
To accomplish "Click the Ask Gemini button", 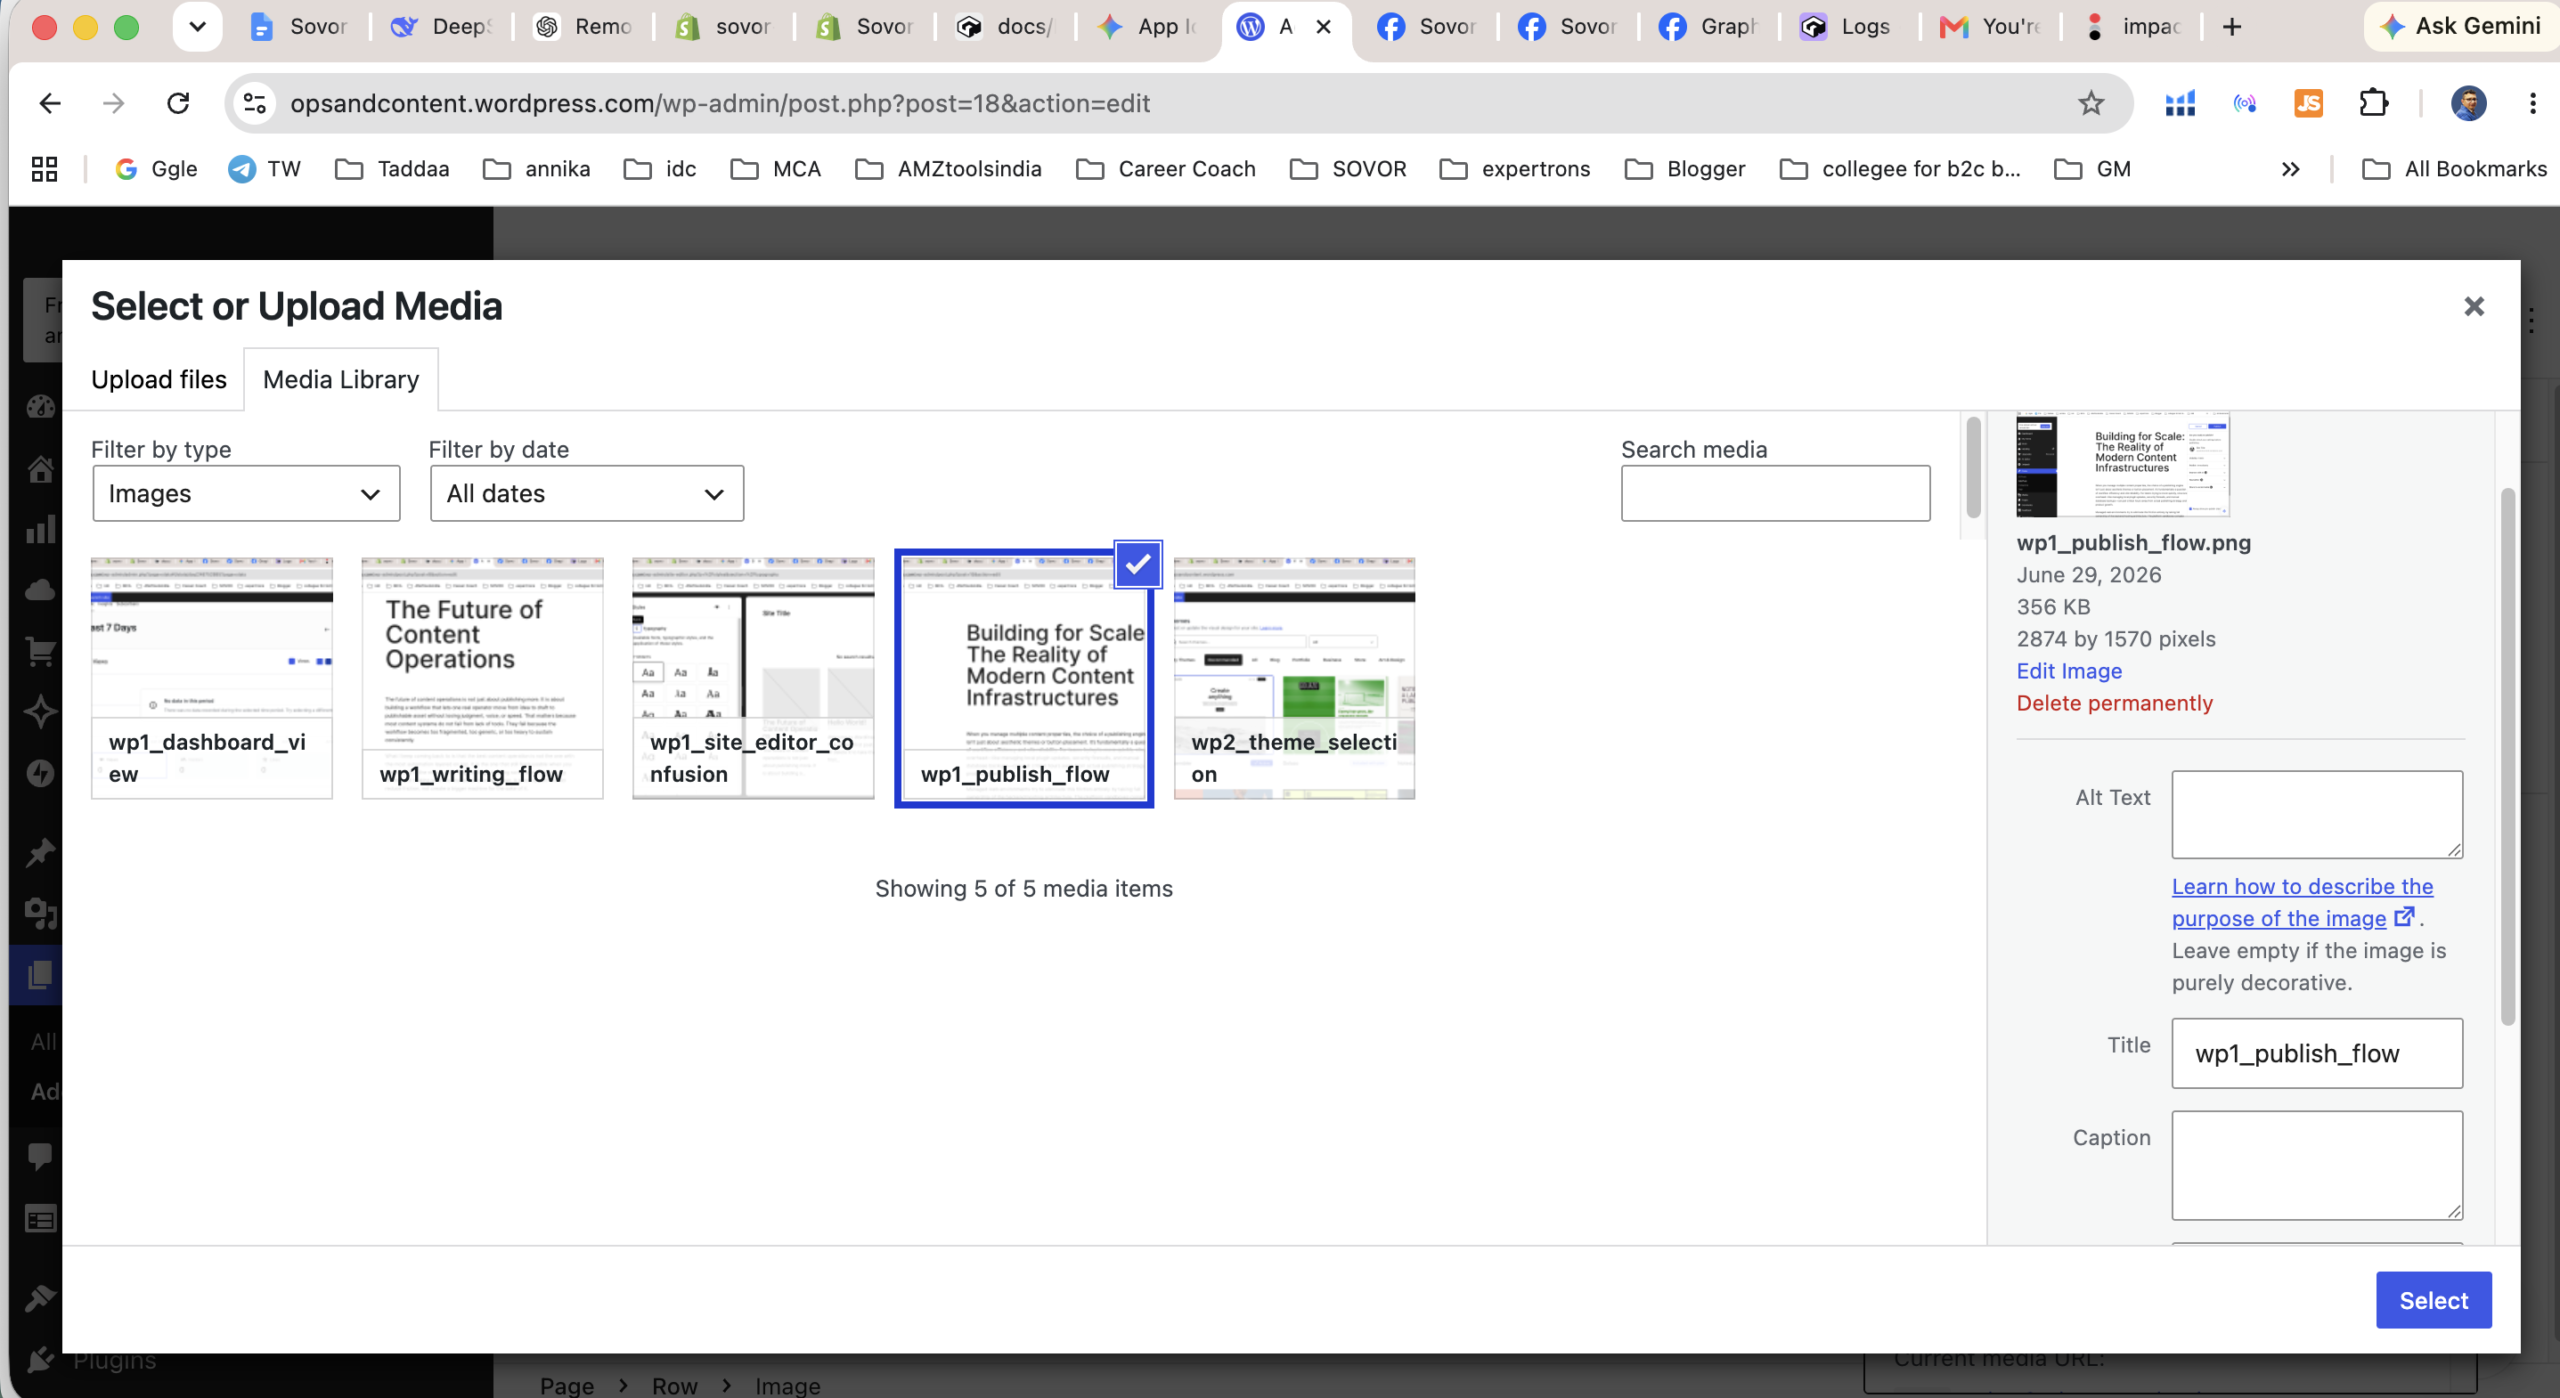I will 2461,26.
